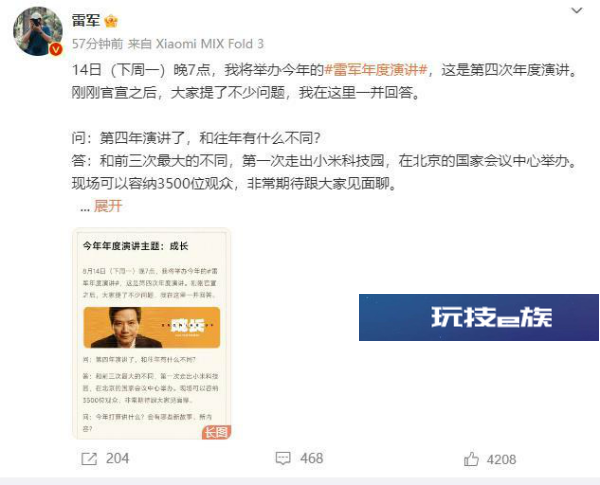The image size is (600, 485).
Task: Expand full post text with 展开
Action: (108, 206)
